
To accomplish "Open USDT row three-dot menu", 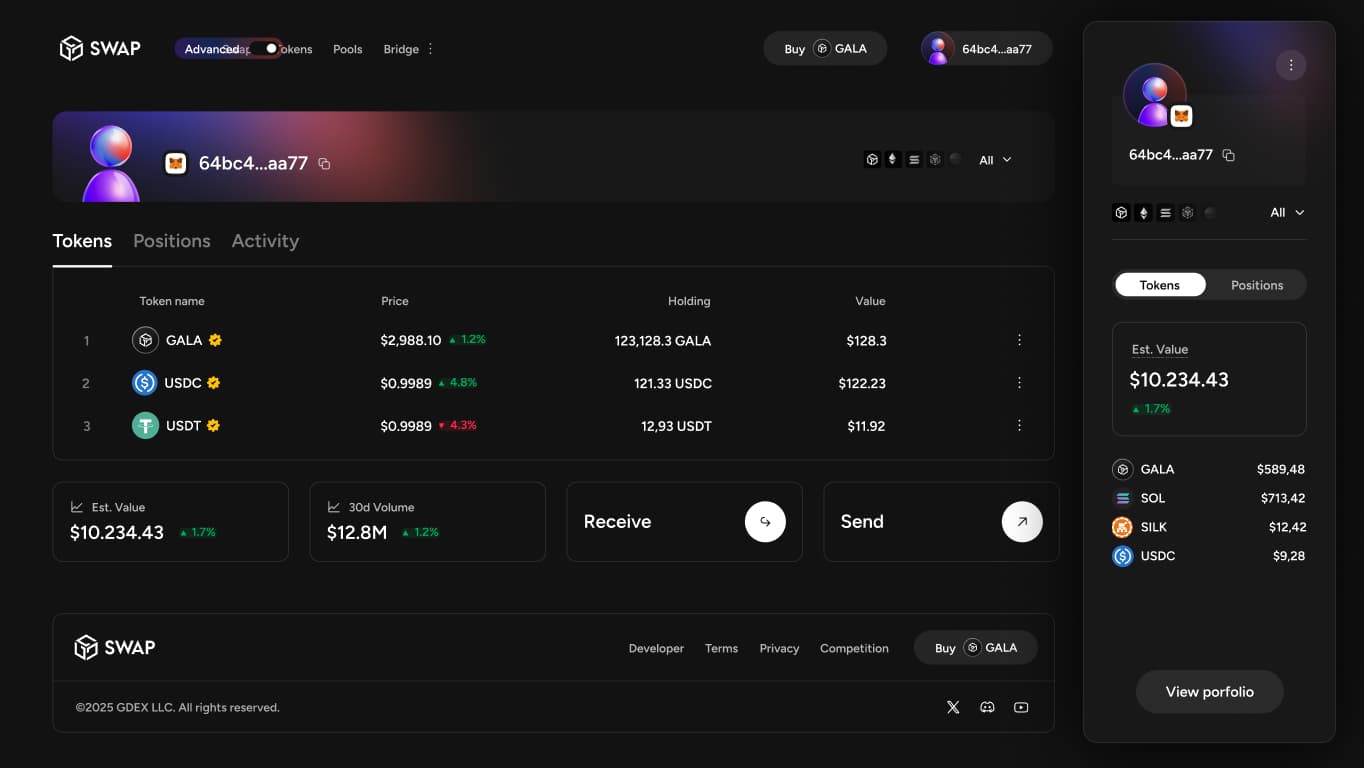I will pyautogui.click(x=1019, y=425).
